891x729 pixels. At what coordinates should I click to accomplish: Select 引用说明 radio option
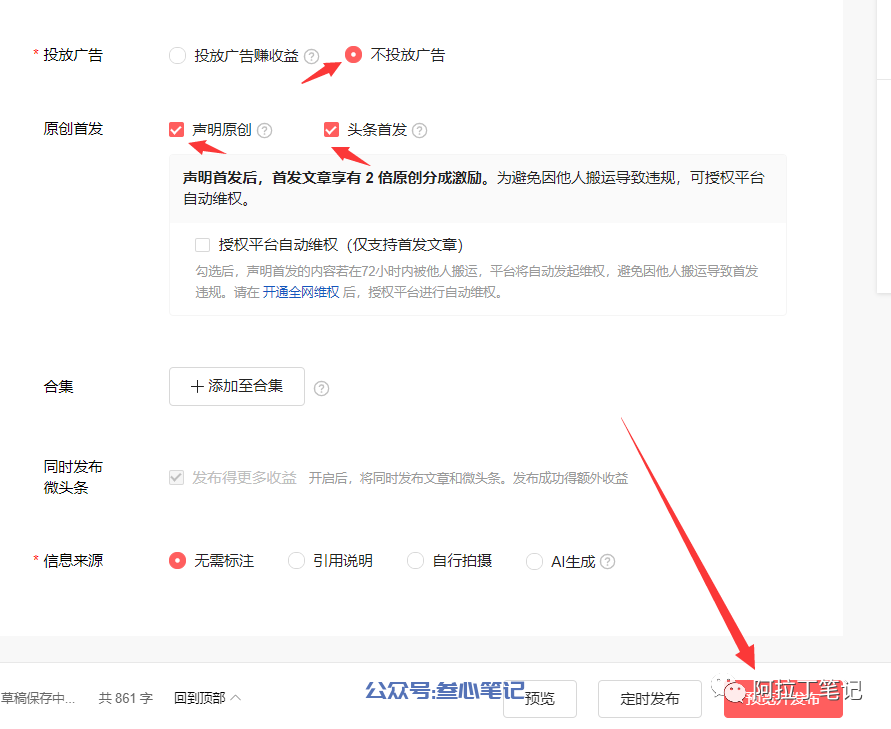pyautogui.click(x=297, y=561)
